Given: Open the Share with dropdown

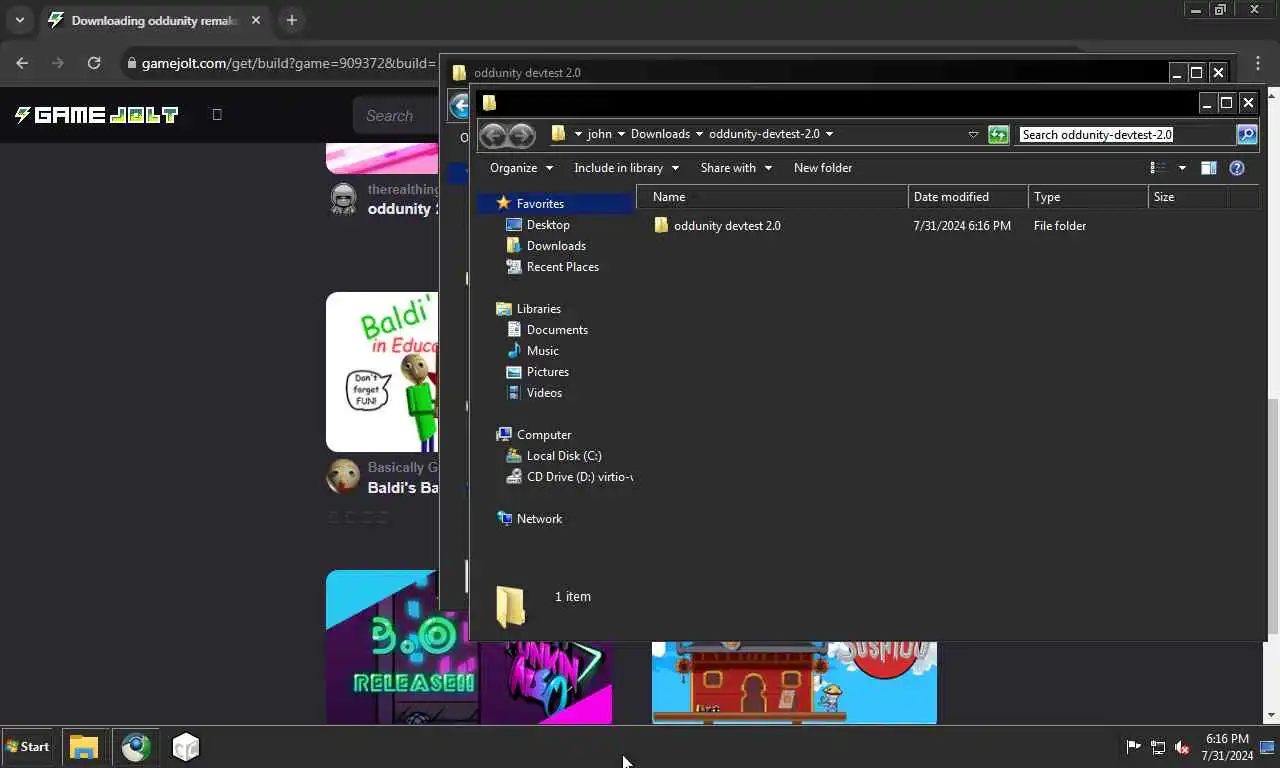Looking at the screenshot, I should (736, 168).
